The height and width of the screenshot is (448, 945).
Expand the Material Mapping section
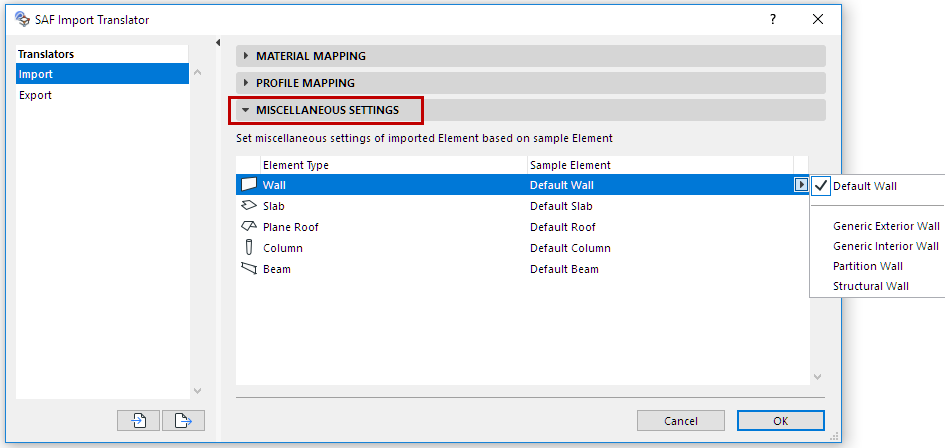[311, 56]
